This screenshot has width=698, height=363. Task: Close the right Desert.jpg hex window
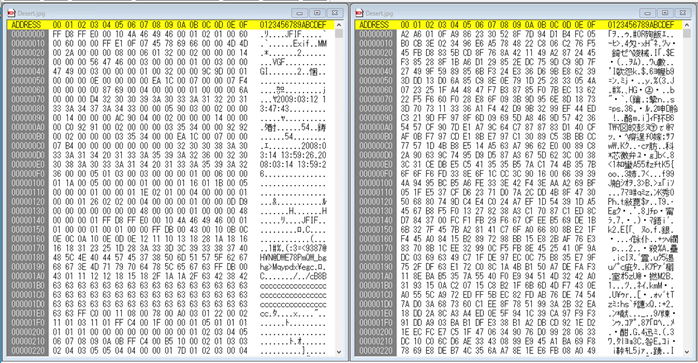pos(683,13)
